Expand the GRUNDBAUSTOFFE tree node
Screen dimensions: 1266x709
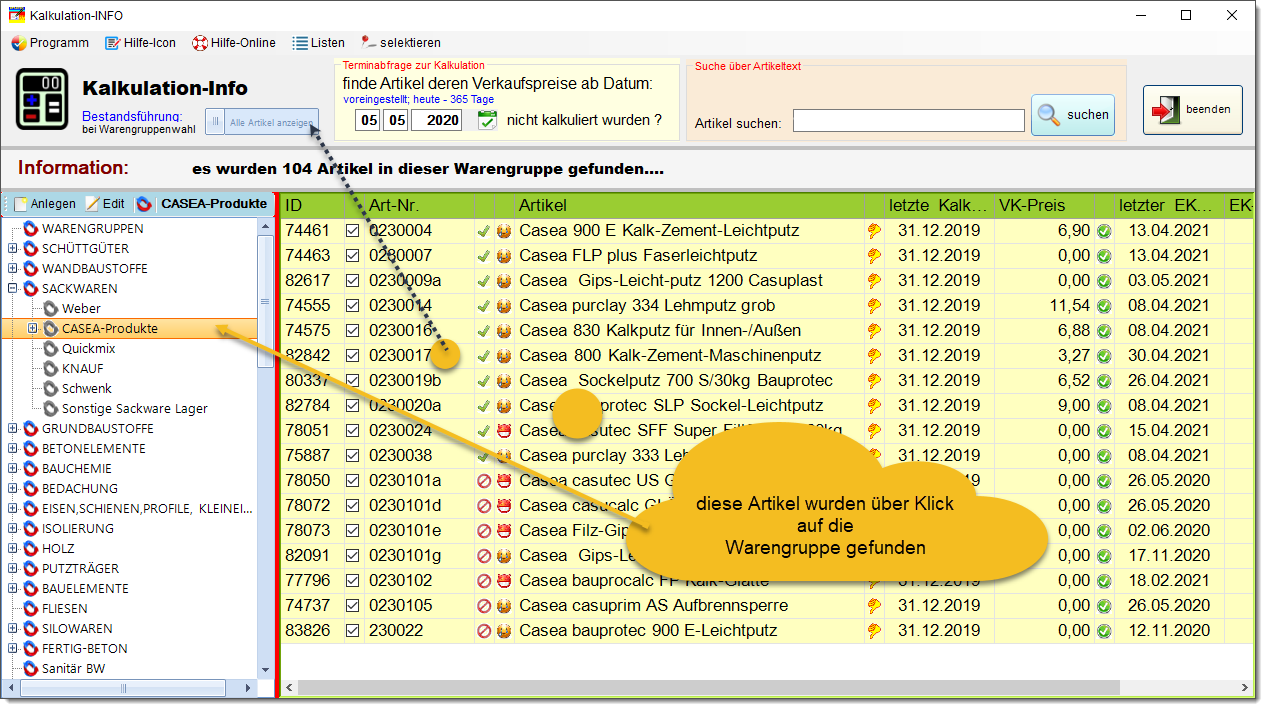(13, 429)
